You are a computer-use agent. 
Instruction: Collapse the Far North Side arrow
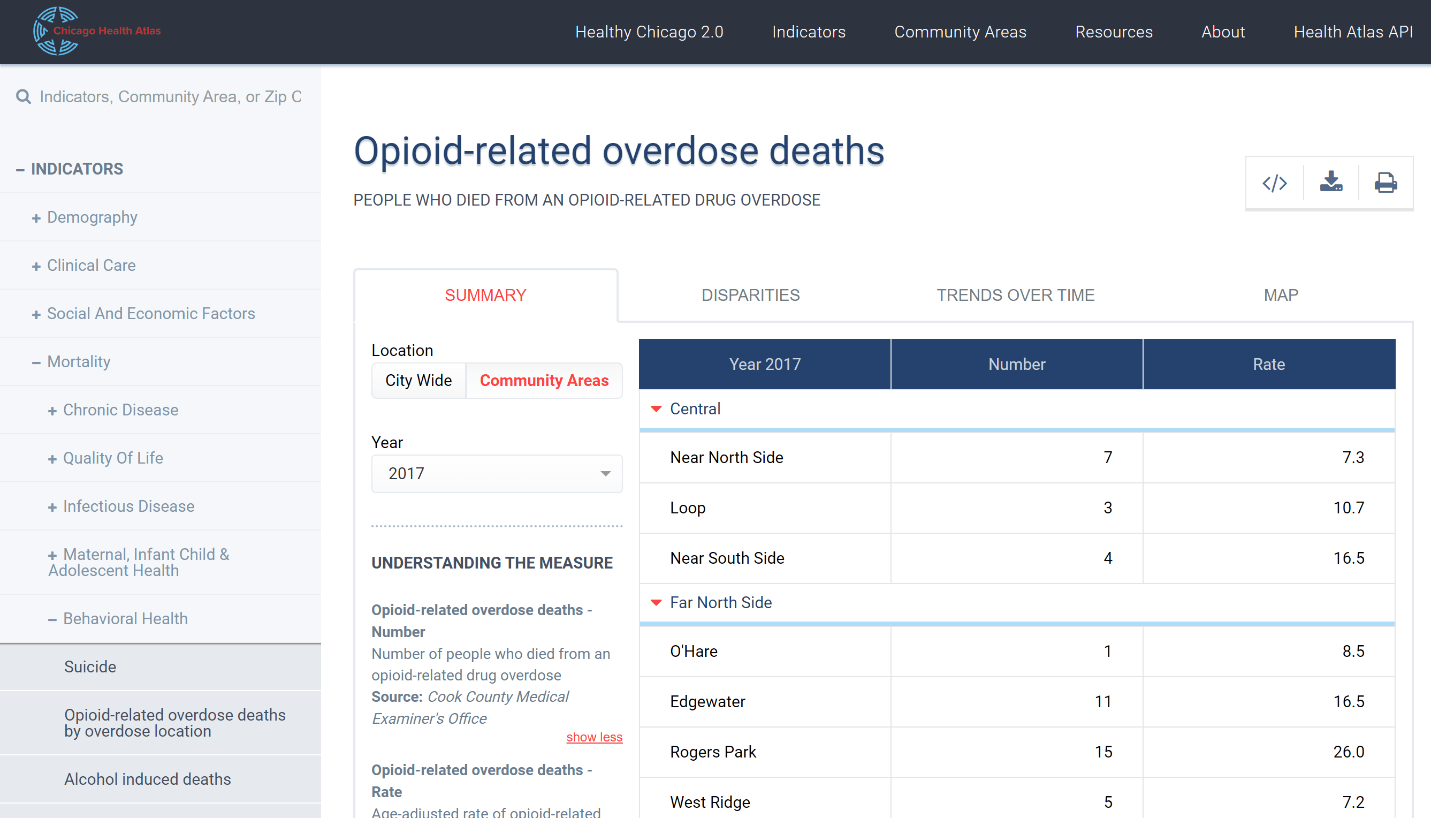pyautogui.click(x=656, y=603)
